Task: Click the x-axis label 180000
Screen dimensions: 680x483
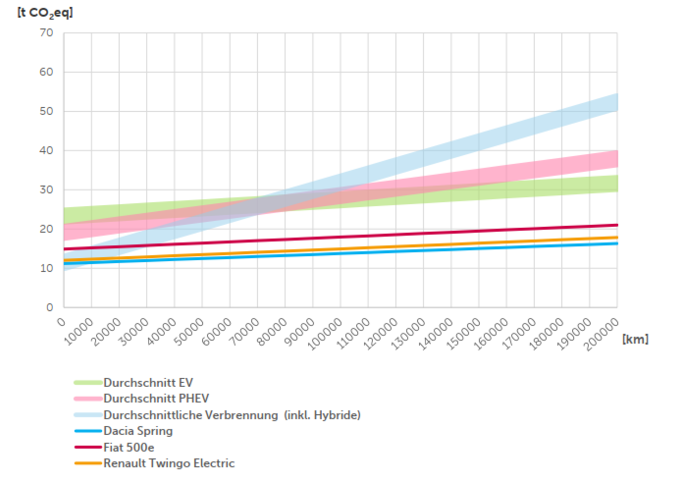Action: click(x=547, y=333)
